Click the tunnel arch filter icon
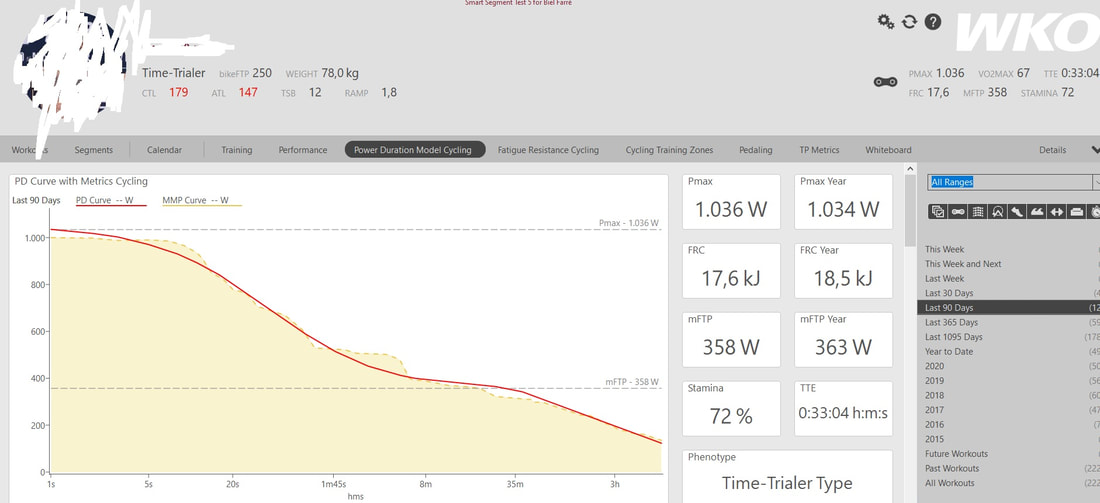Image resolution: width=1100 pixels, height=503 pixels. coord(997,211)
